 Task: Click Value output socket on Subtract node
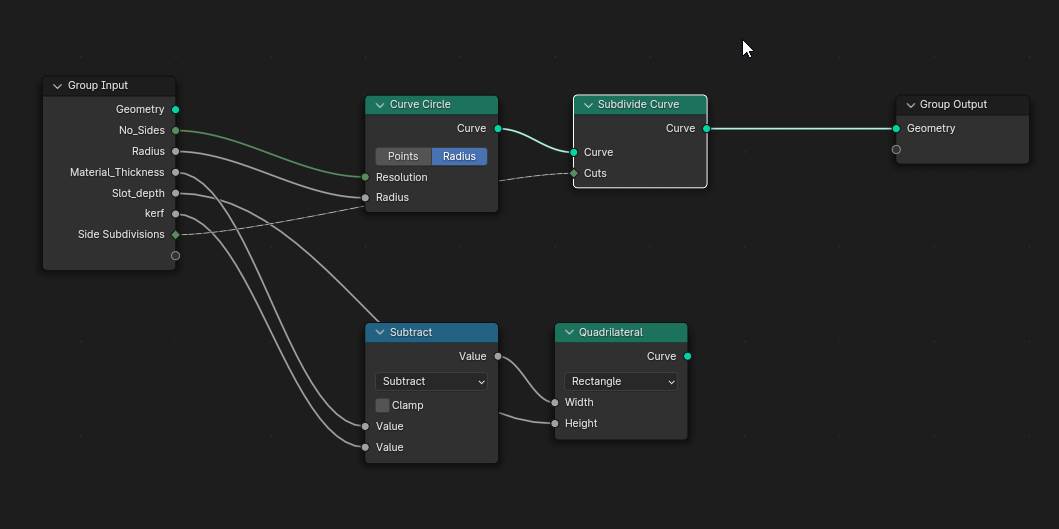coord(498,356)
